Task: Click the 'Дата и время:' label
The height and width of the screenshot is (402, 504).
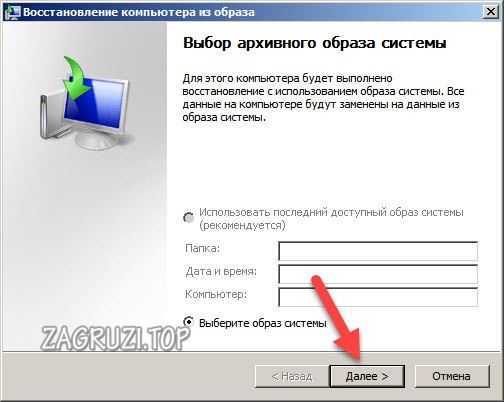Action: pos(221,272)
